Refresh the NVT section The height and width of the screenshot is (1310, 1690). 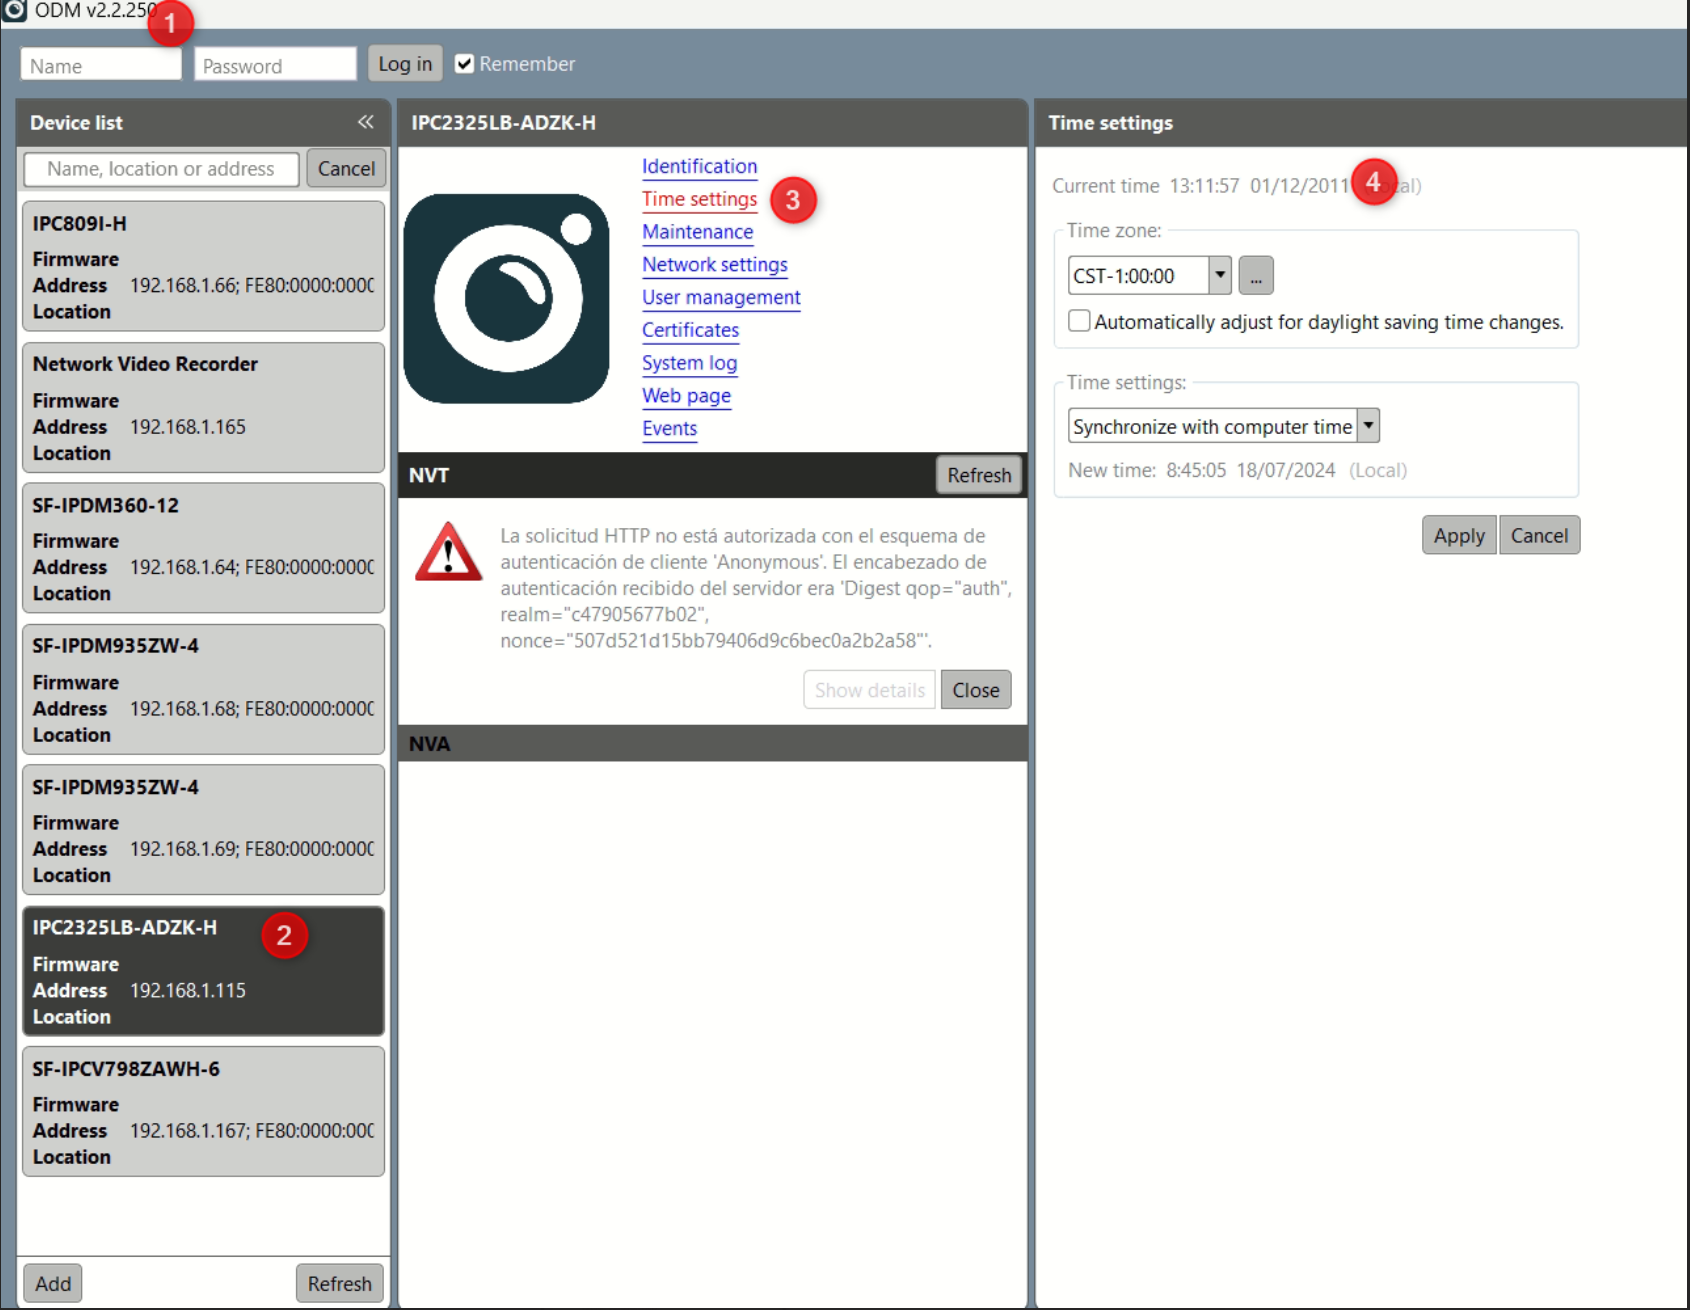978,475
